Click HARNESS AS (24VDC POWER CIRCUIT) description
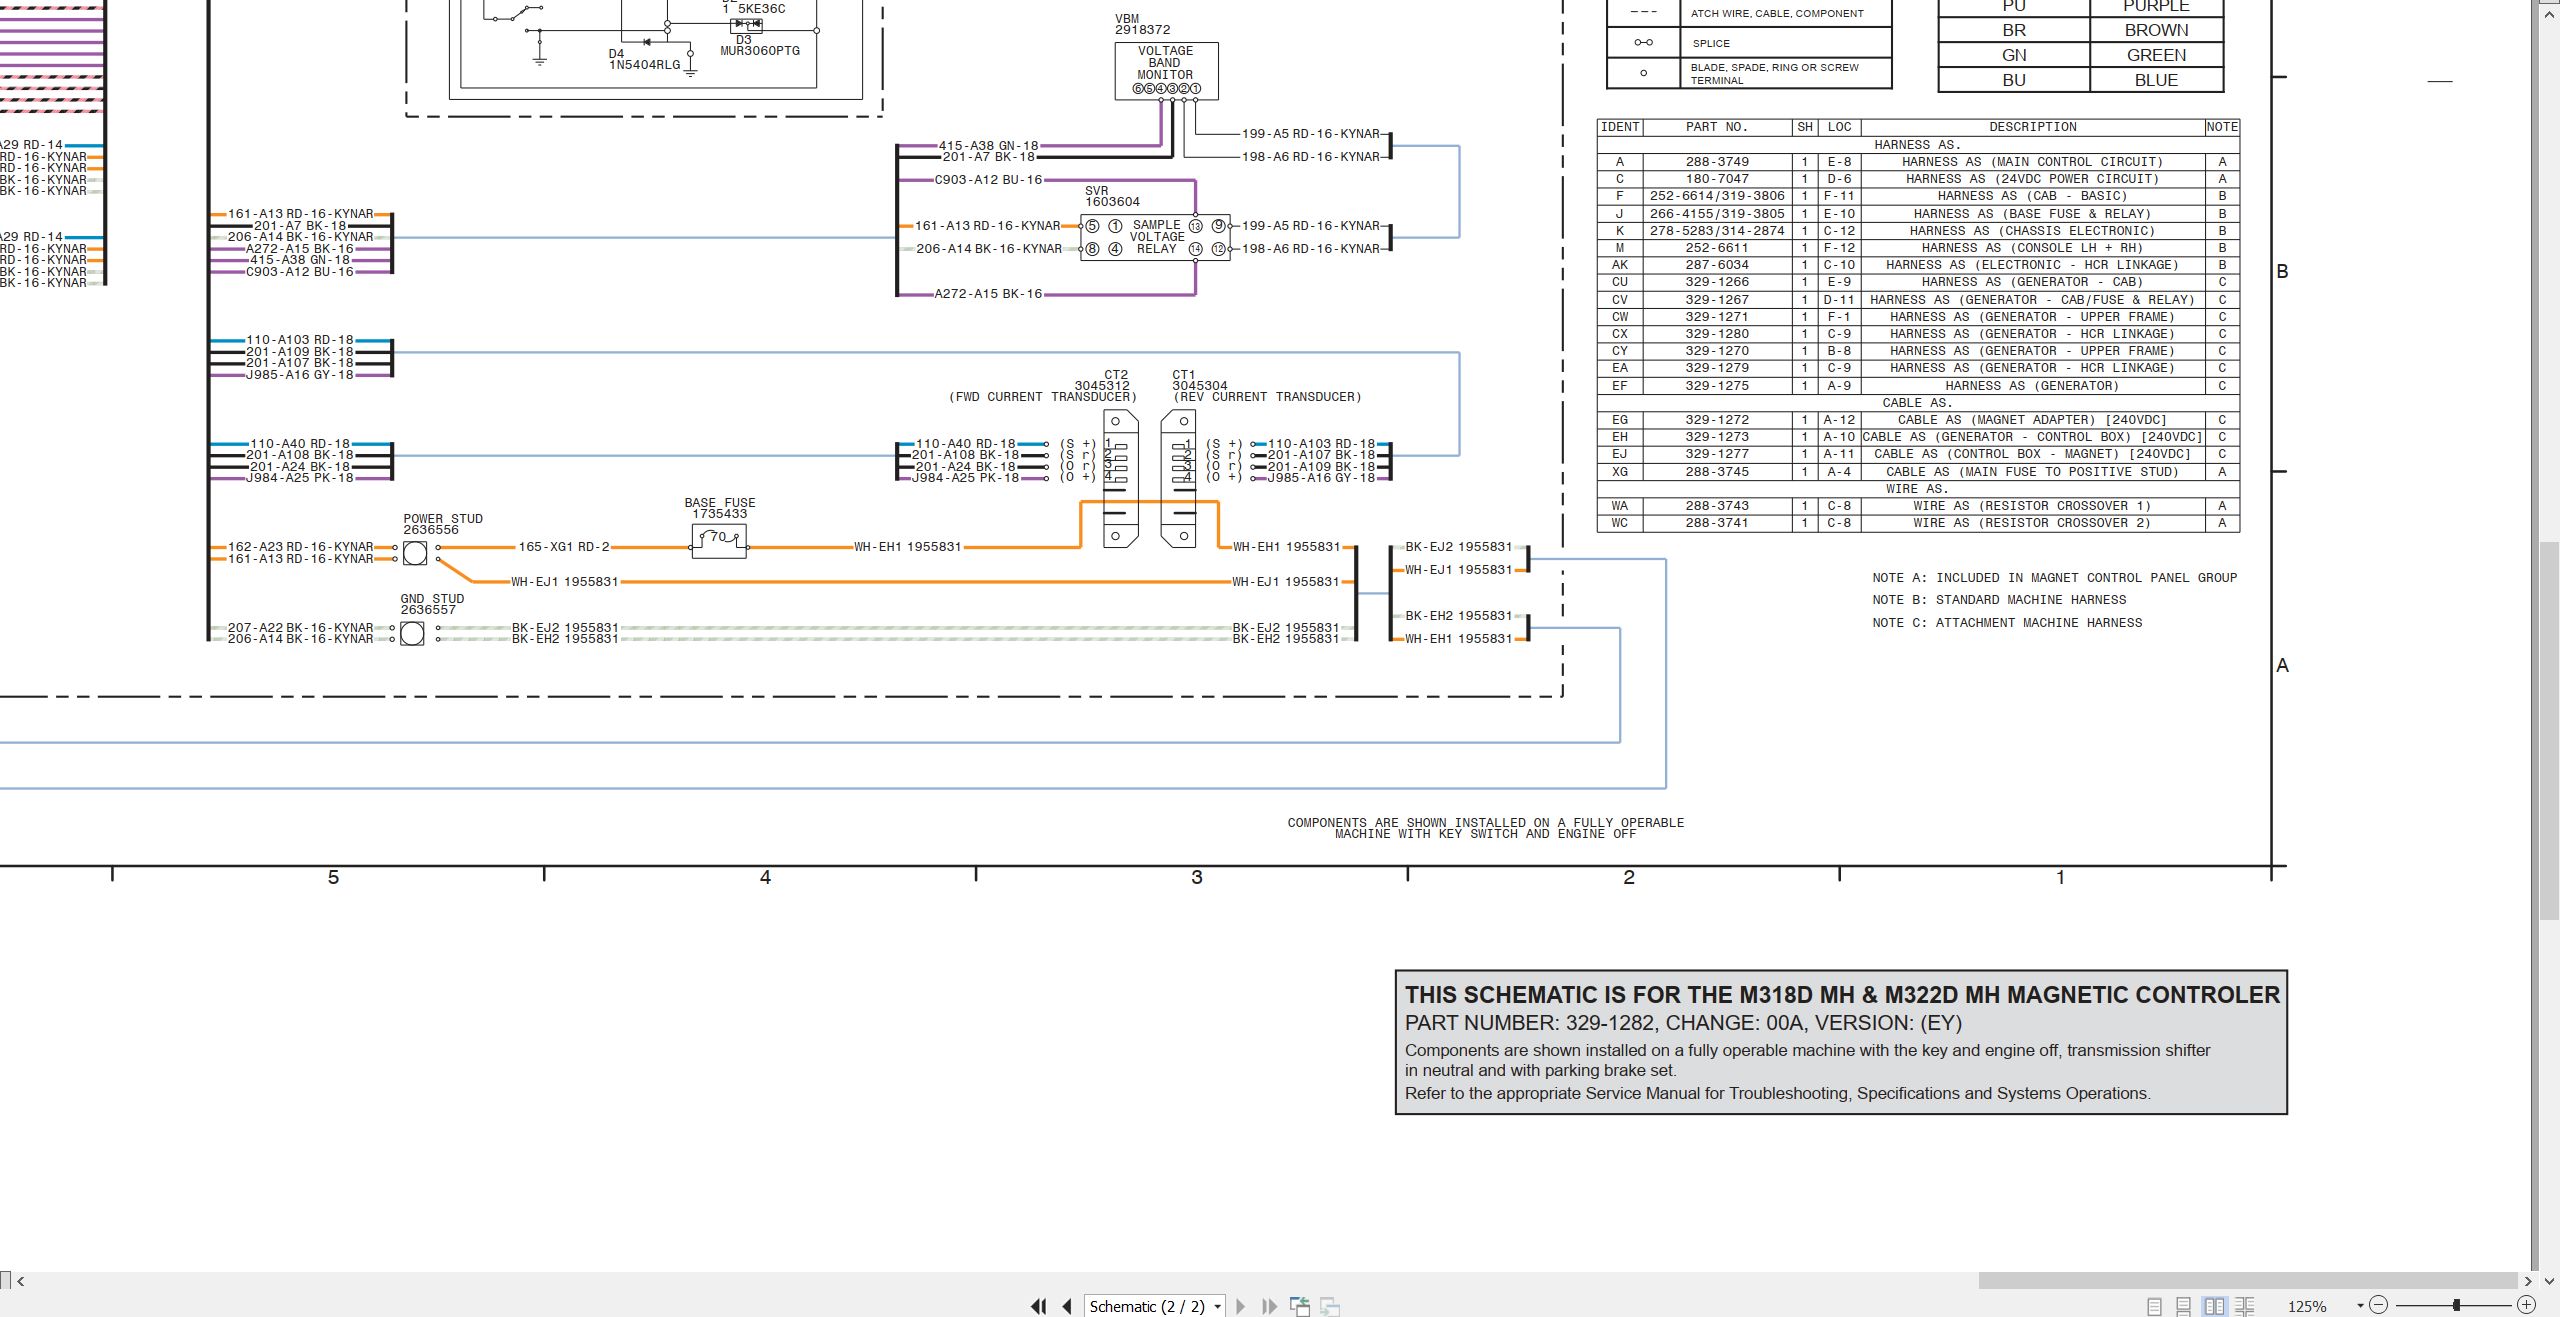 pos(2032,179)
